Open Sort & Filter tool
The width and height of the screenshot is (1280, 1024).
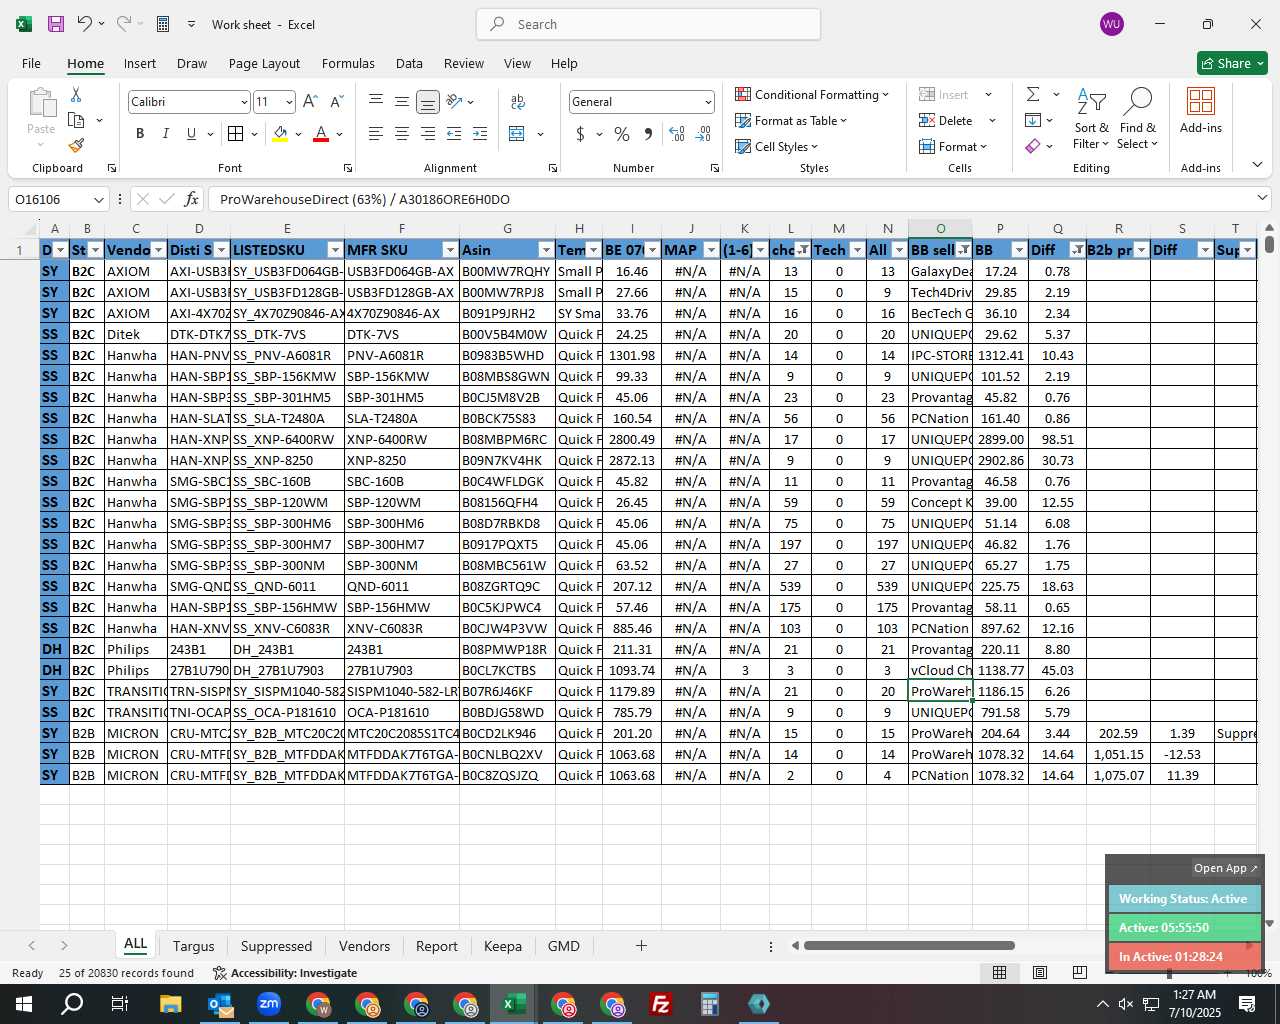[x=1091, y=119]
